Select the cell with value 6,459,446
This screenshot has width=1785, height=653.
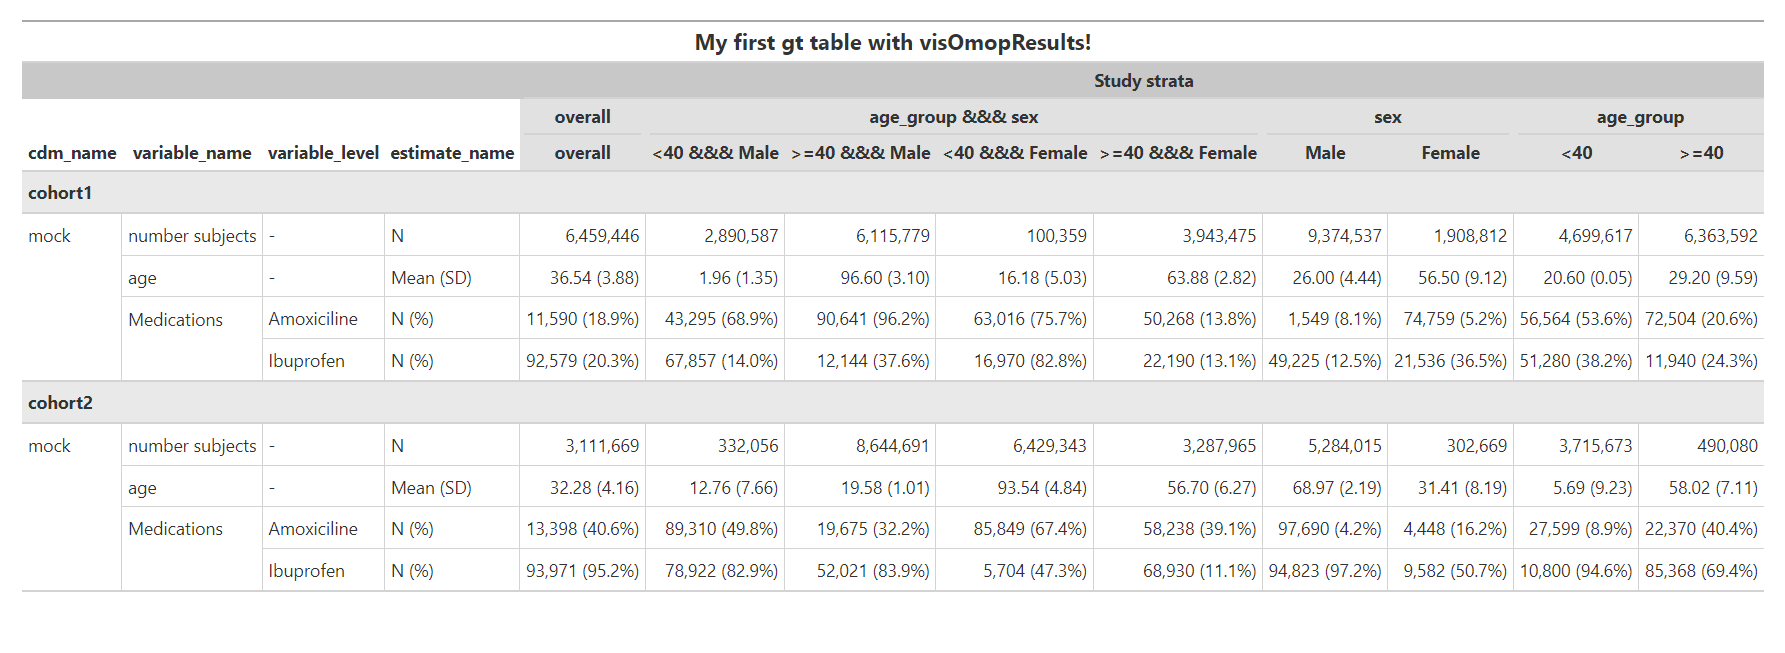click(601, 236)
